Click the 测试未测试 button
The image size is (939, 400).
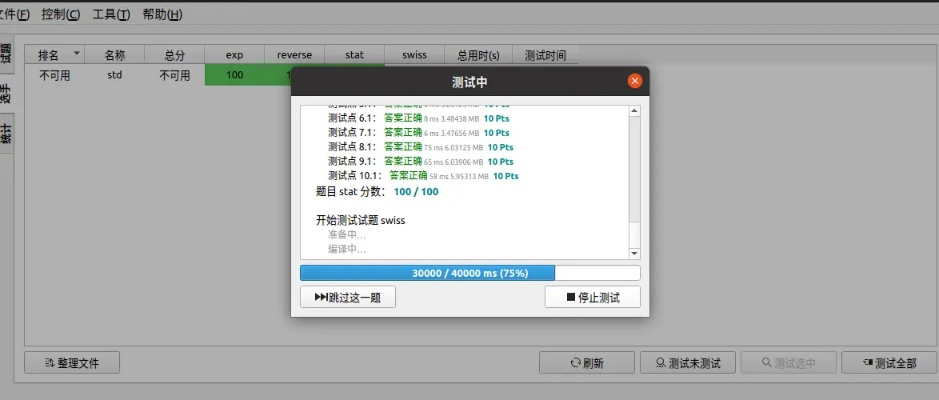click(688, 363)
